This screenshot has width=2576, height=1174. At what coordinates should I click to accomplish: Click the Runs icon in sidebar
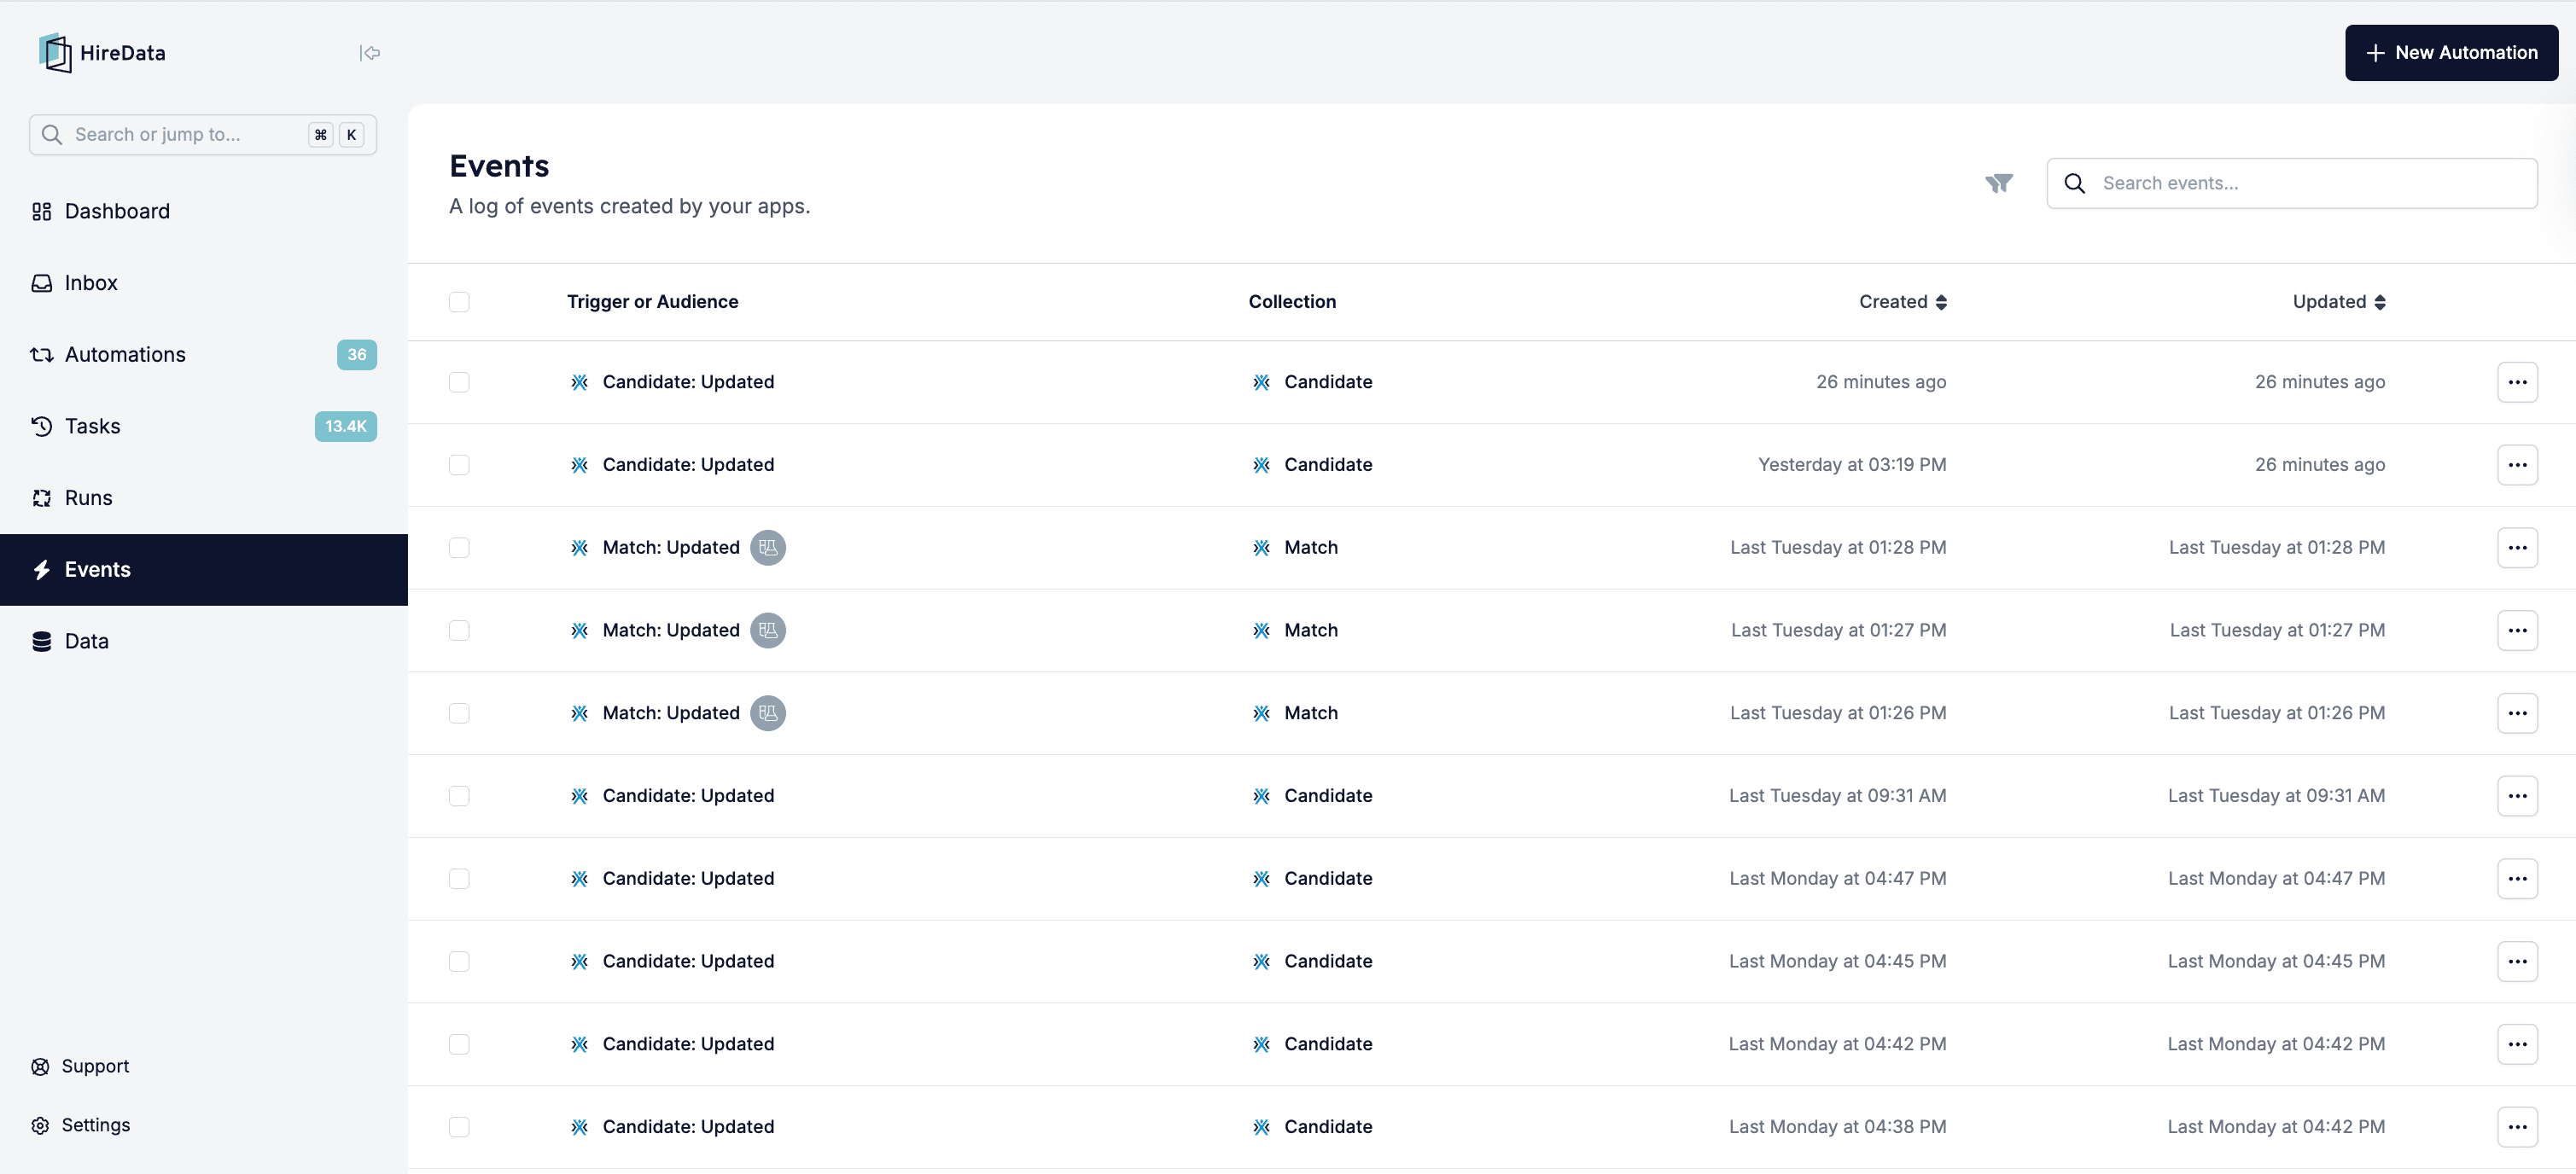pos(41,498)
